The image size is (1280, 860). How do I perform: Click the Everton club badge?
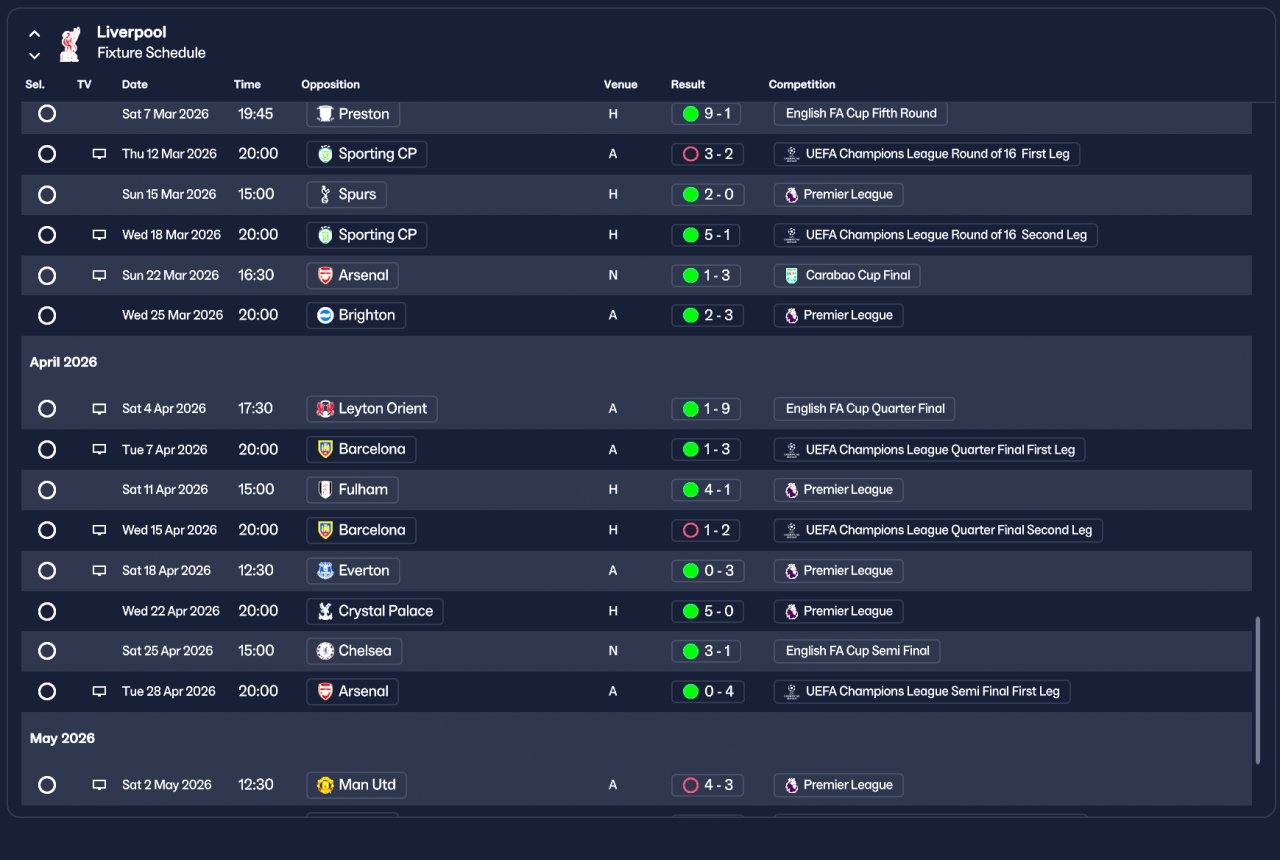(x=325, y=571)
